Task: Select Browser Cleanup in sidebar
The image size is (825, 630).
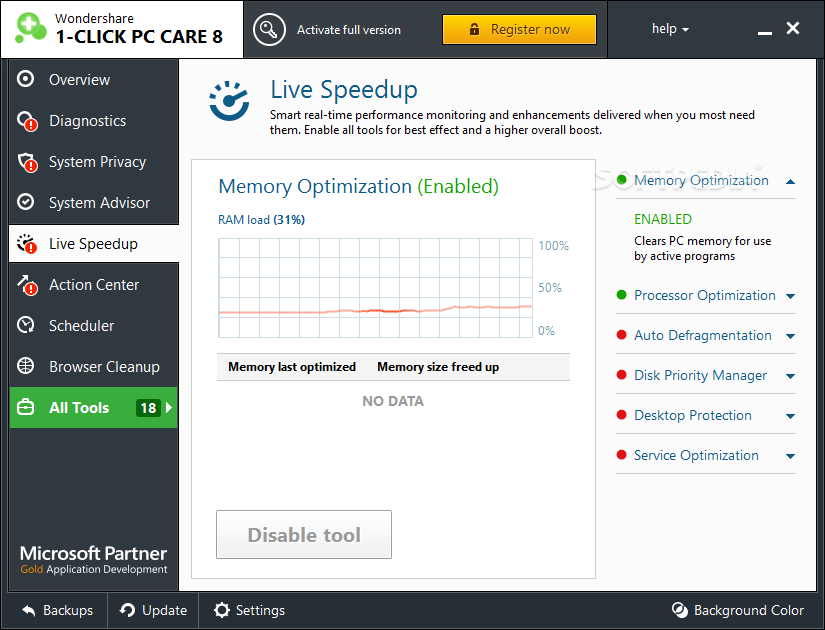Action: click(x=94, y=367)
